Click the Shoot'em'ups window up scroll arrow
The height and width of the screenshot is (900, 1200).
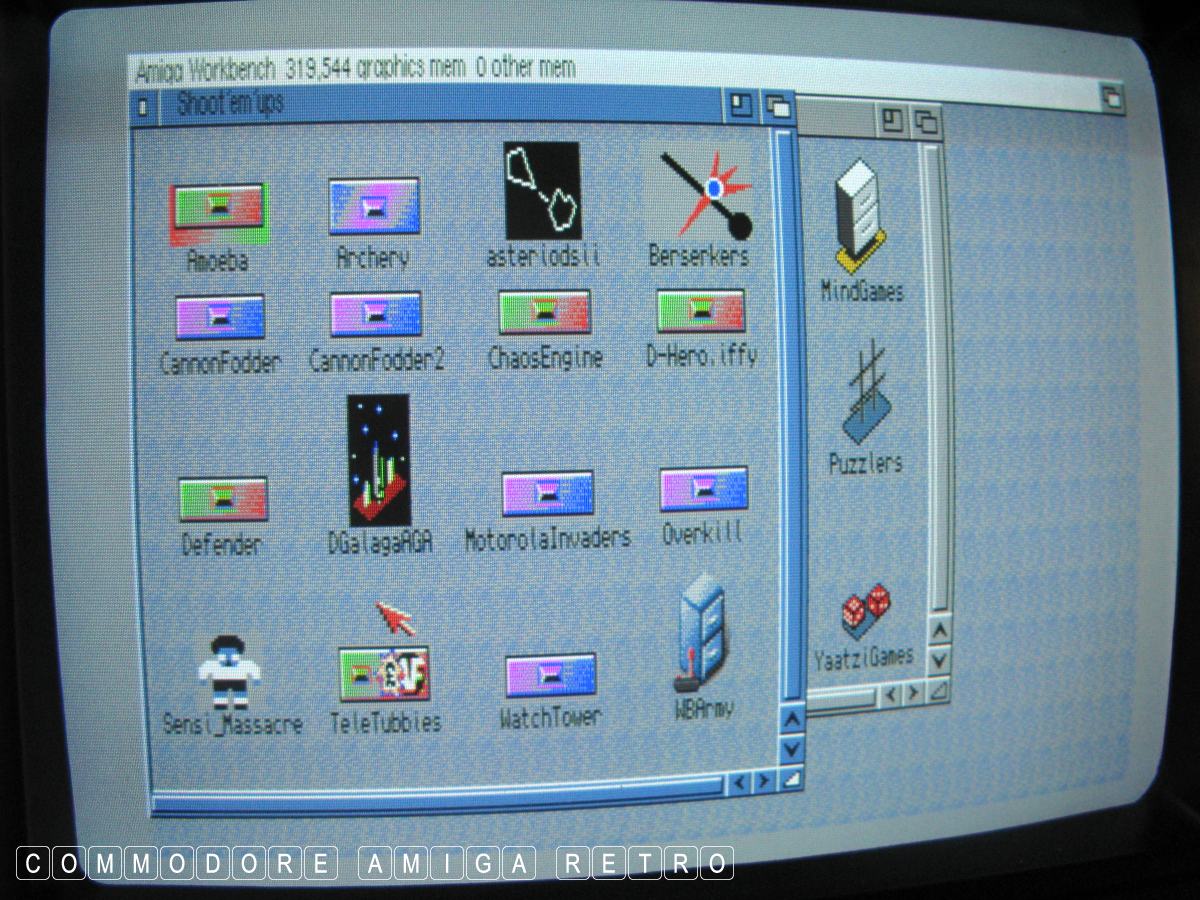[791, 719]
